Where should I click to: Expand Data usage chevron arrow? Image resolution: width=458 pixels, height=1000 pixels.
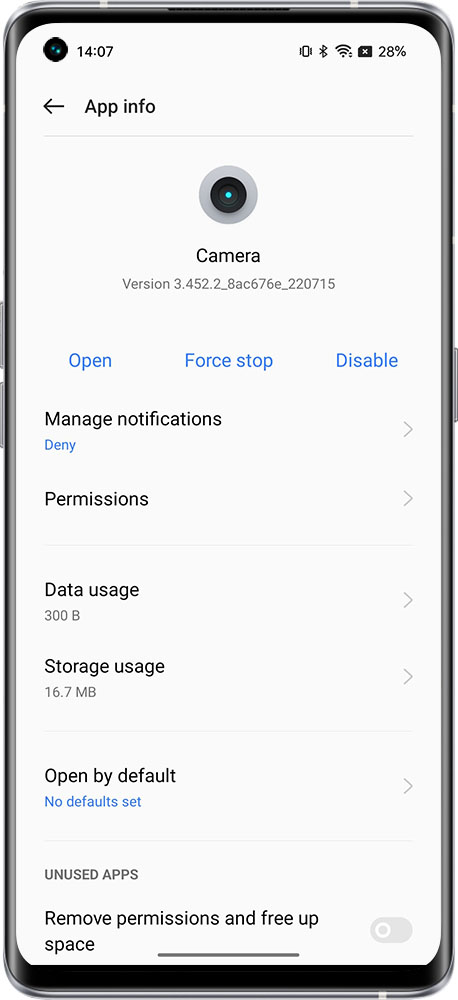coord(408,601)
